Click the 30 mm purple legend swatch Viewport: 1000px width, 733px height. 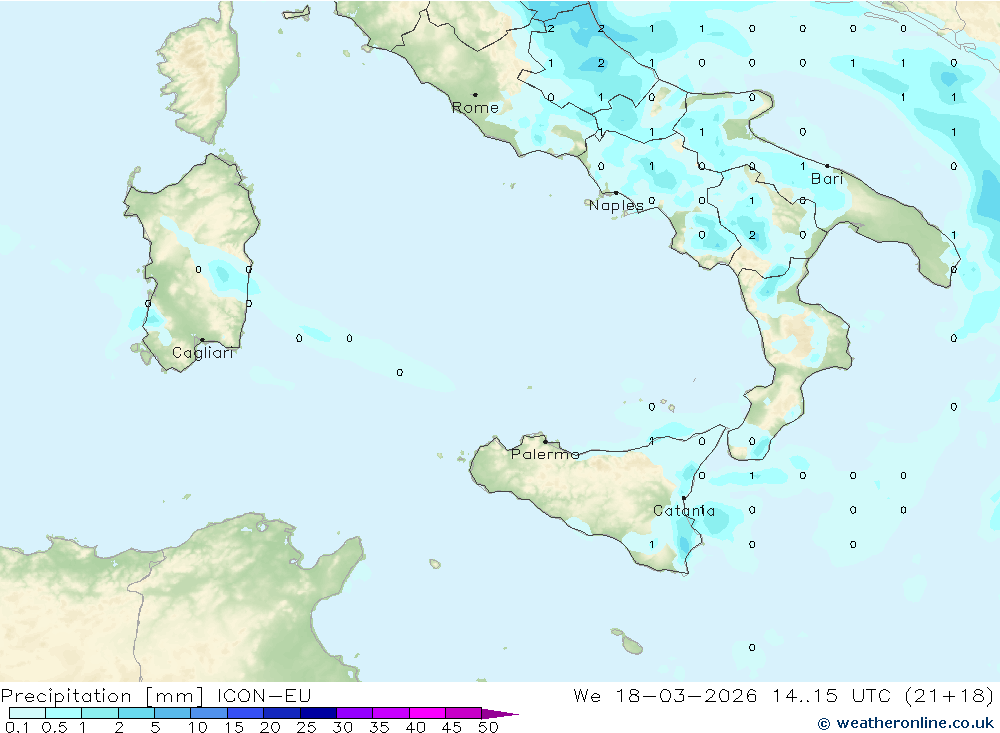[x=355, y=713]
